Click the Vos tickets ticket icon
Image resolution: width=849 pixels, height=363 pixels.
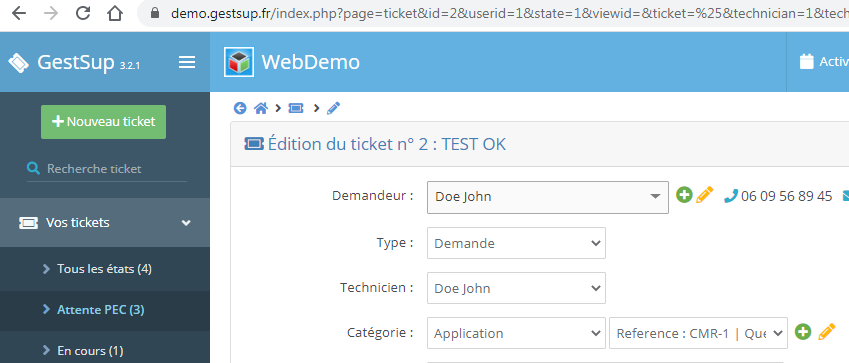pos(28,223)
